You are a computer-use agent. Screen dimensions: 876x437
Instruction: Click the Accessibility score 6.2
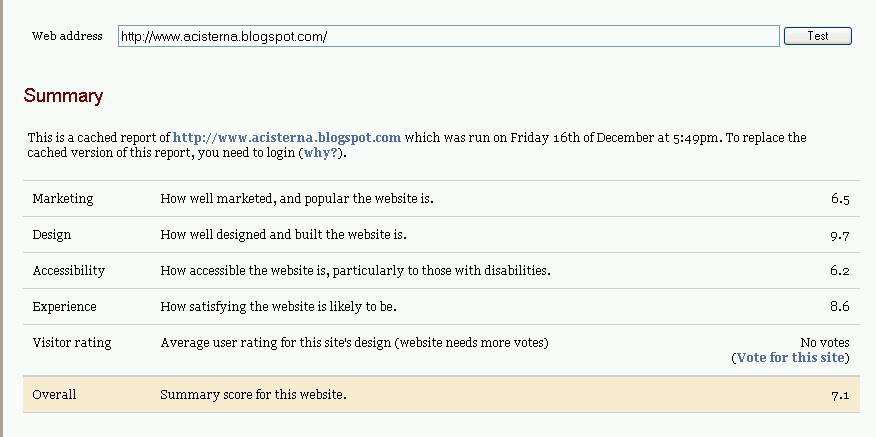[x=840, y=272]
